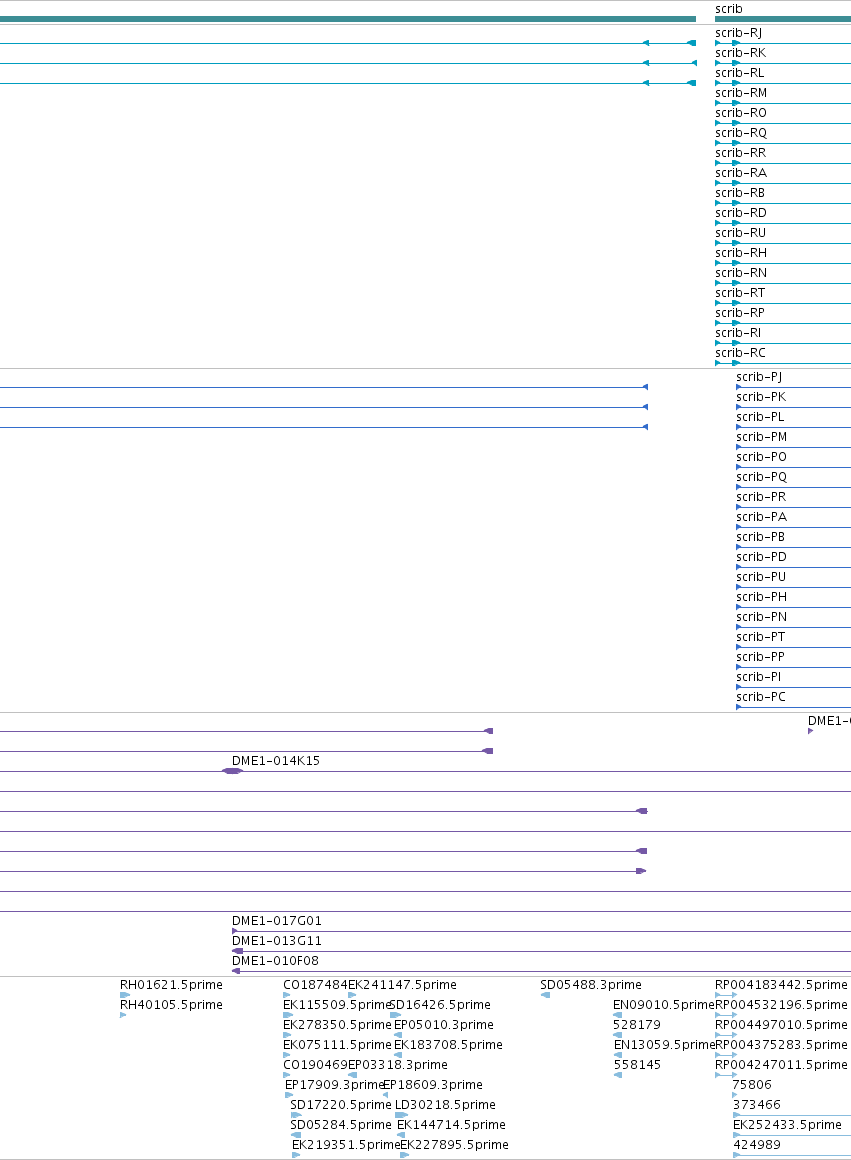Select the scrib-RA transcript label
The image size is (851, 1160).
(x=741, y=172)
